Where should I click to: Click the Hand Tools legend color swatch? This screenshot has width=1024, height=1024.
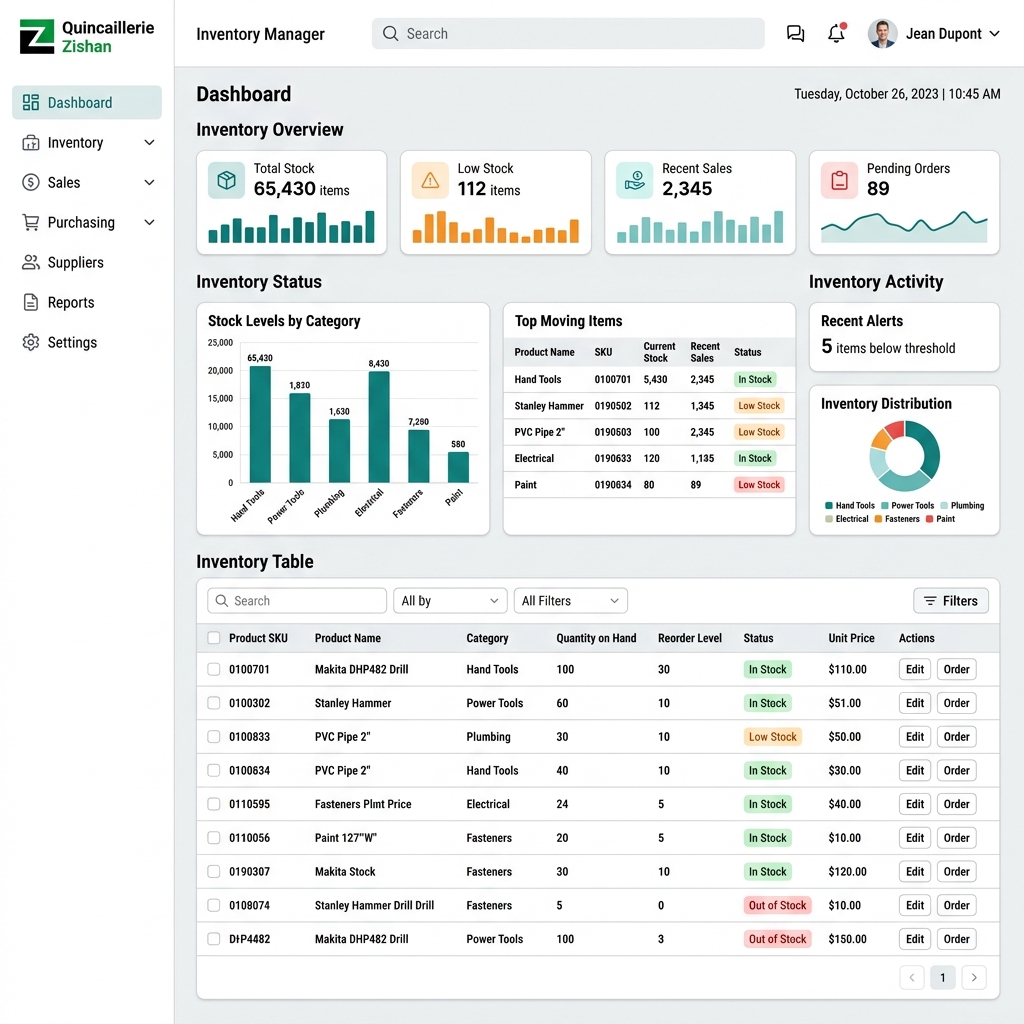829,505
